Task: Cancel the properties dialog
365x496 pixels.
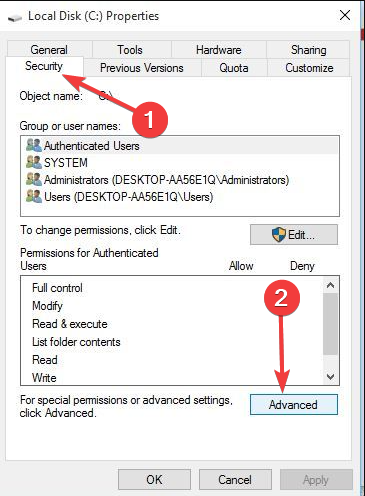Action: click(235, 480)
